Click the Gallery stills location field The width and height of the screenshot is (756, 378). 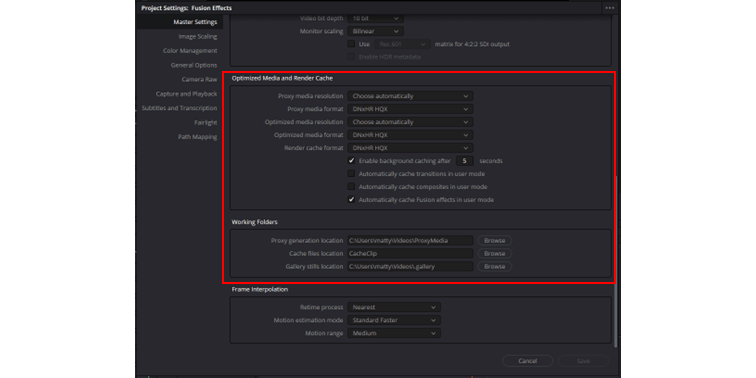[410, 267]
